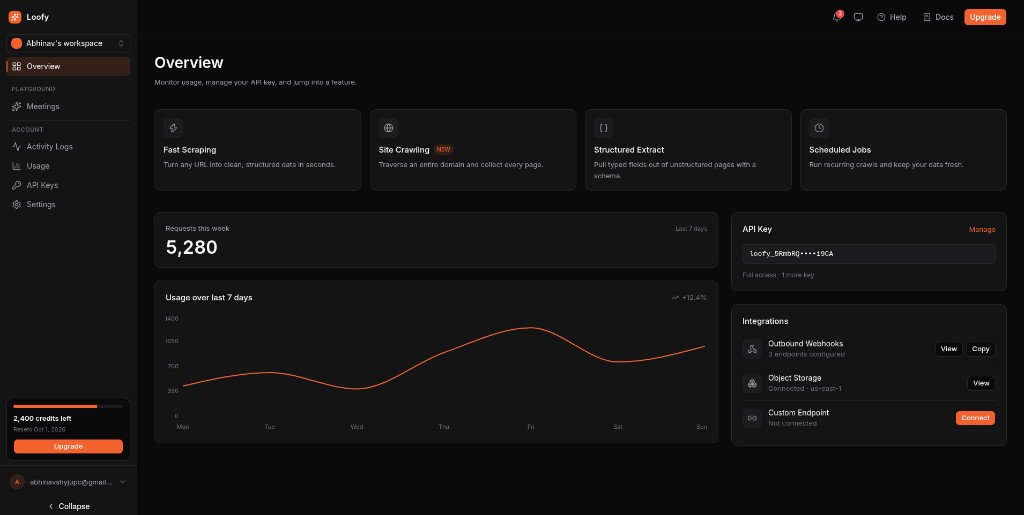Screen dimensions: 1024x515
Task: Select Overview in the sidebar
Action: [68, 66]
